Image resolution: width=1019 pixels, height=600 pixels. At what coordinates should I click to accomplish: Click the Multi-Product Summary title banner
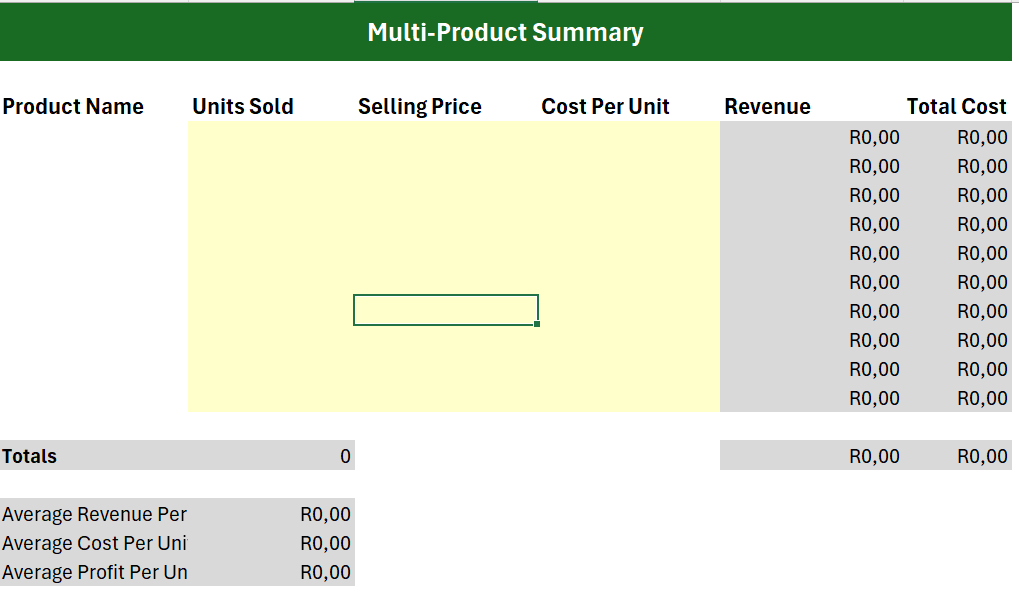[506, 32]
